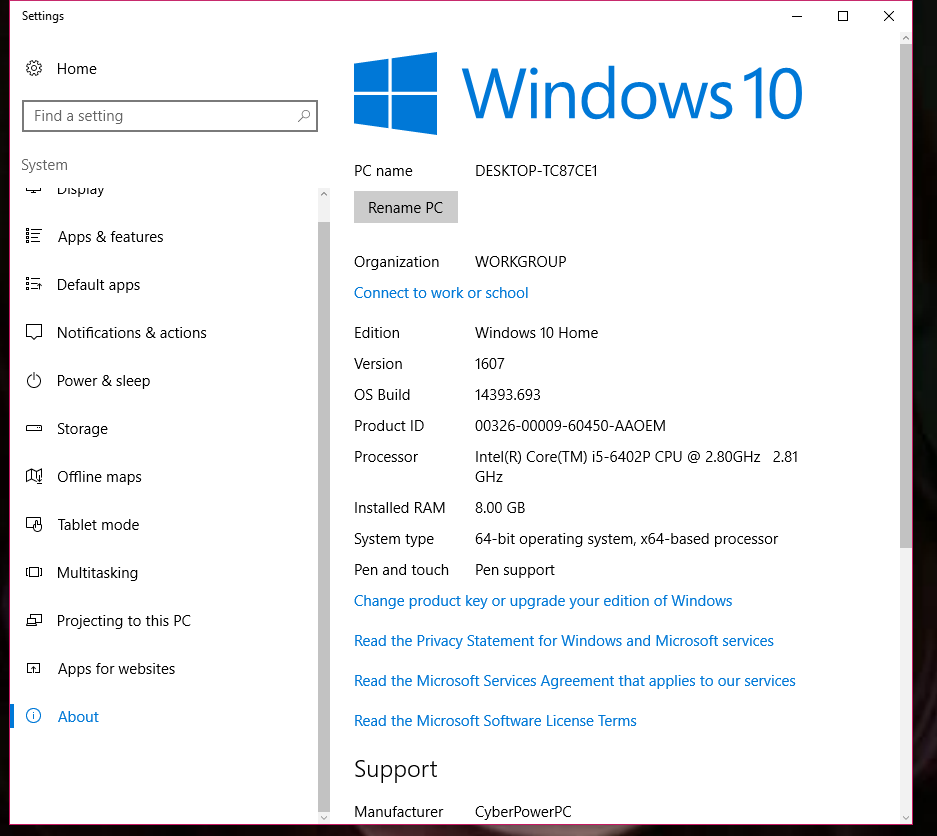This screenshot has width=937, height=836.
Task: Click the Default apps icon
Action: coord(34,285)
